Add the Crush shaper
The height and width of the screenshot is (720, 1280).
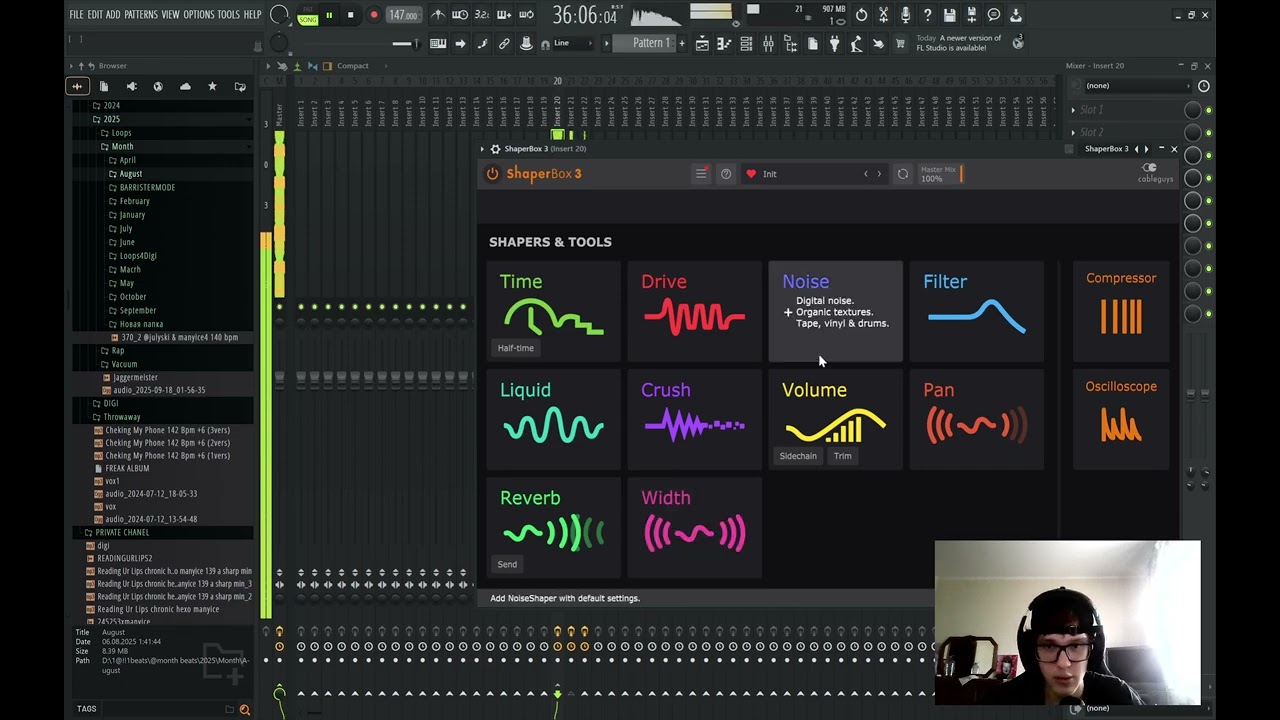pos(694,418)
